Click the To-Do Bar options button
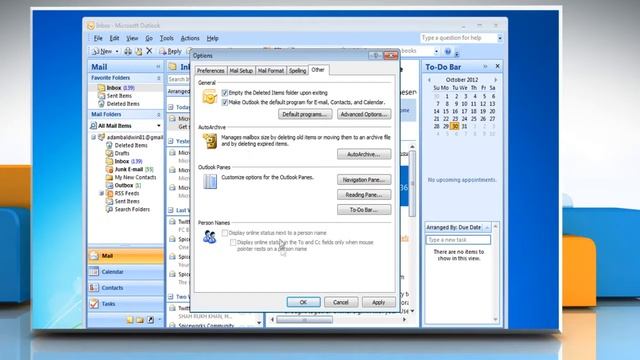640x360 pixels. [x=364, y=210]
